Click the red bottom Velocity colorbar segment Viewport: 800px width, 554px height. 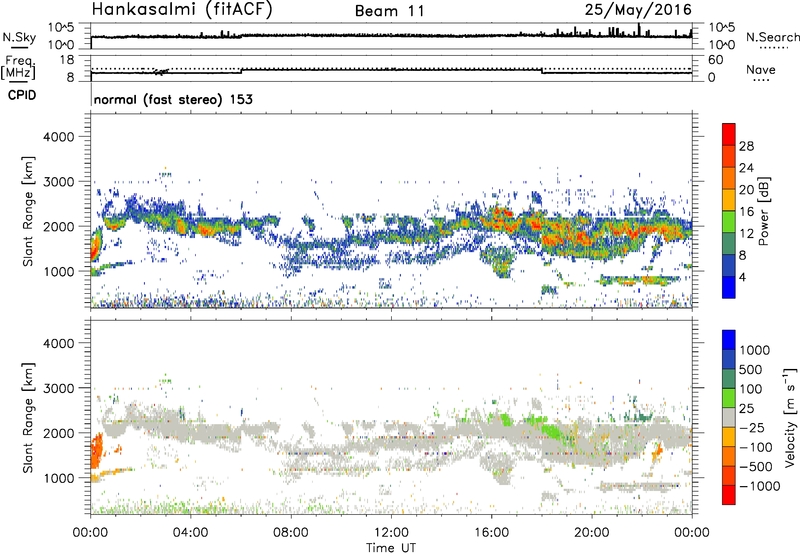click(x=729, y=495)
